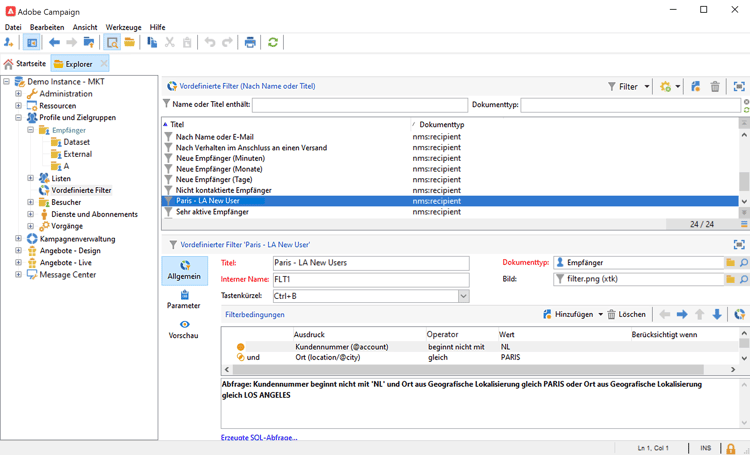Open the Vorschau preview eye icon
Image resolution: width=750 pixels, height=455 pixels.
coord(184,325)
